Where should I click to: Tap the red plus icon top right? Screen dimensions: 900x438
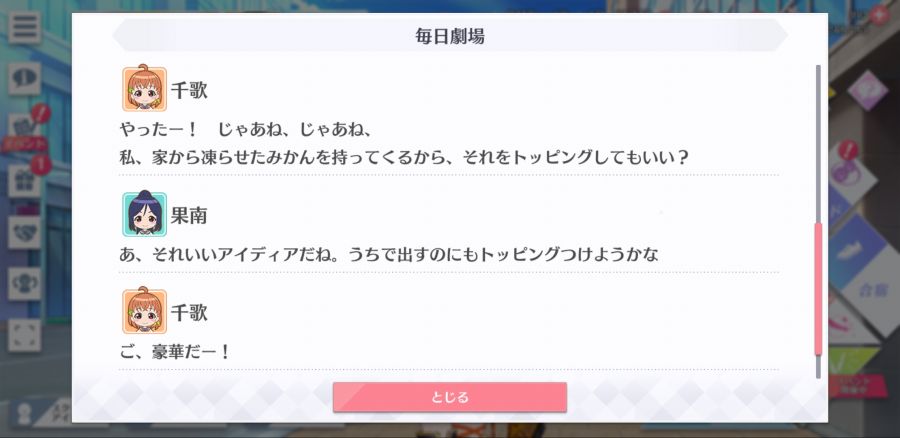point(878,15)
